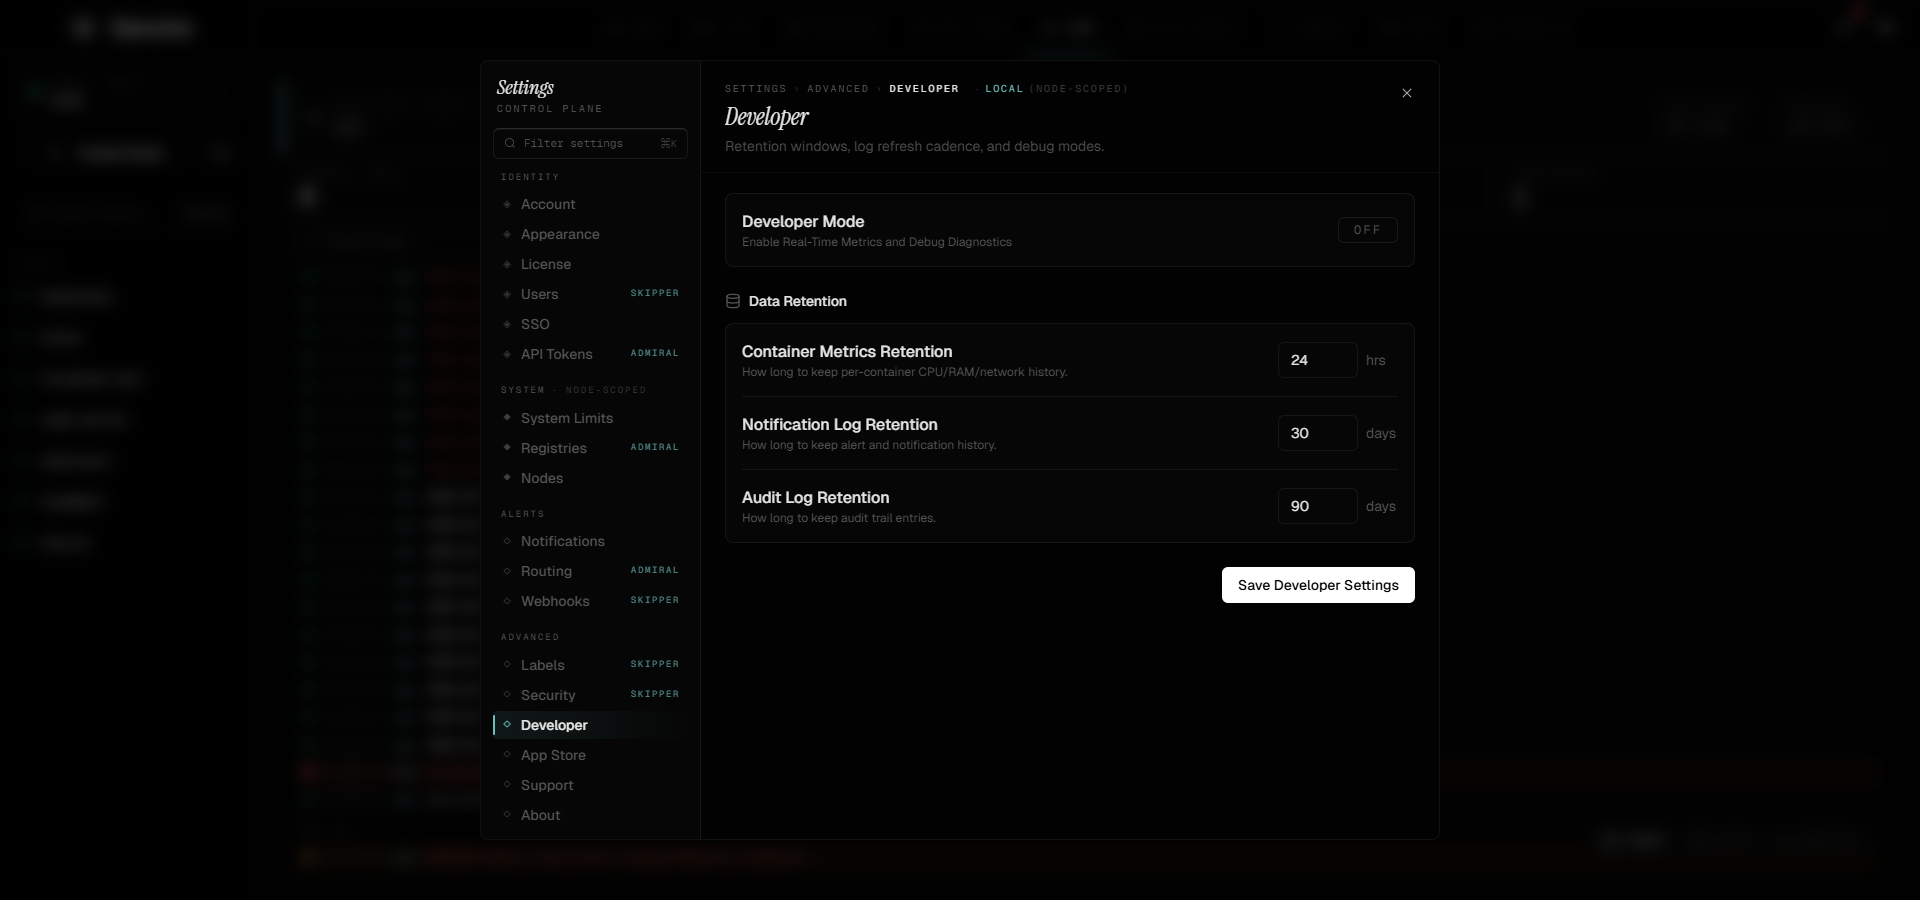Click the SETTINGS breadcrumb
Viewport: 1920px width, 900px height.
[x=756, y=89]
